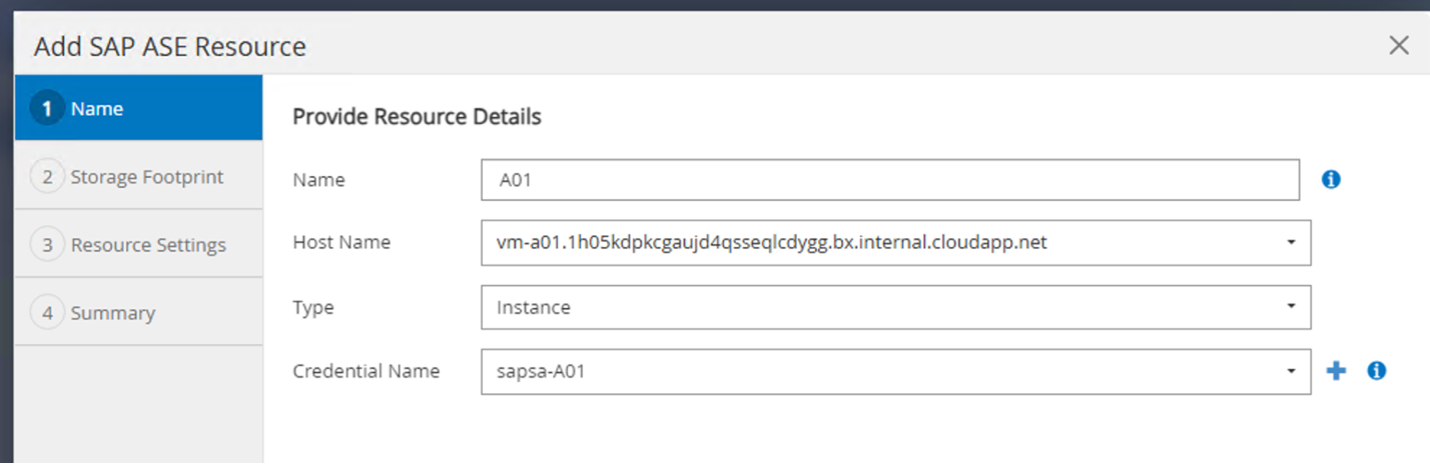Go to the Storage Footprint step
The height and width of the screenshot is (467, 1430).
click(147, 177)
